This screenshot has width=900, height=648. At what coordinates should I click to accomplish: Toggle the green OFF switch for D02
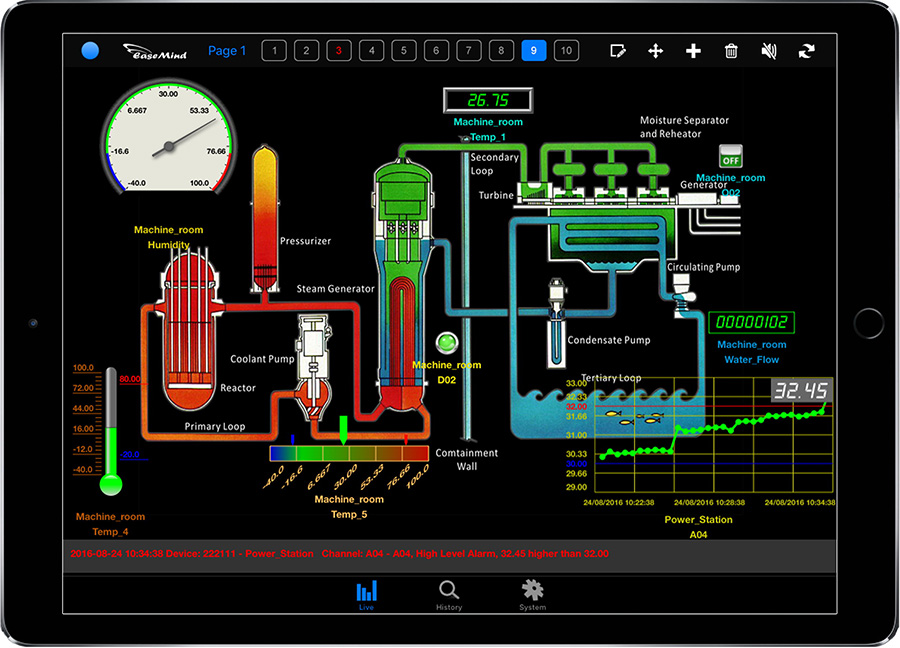pyautogui.click(x=731, y=156)
